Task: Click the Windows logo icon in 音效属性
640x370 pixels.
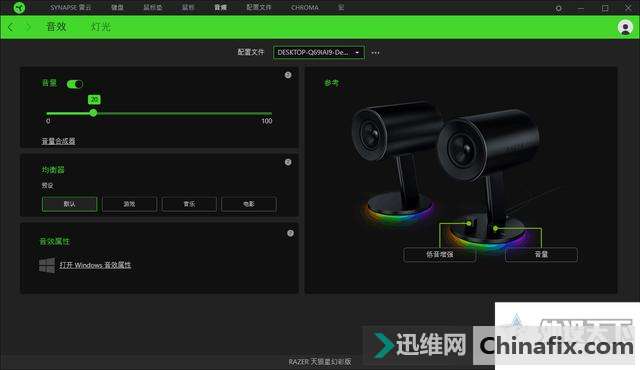Action: 47,265
